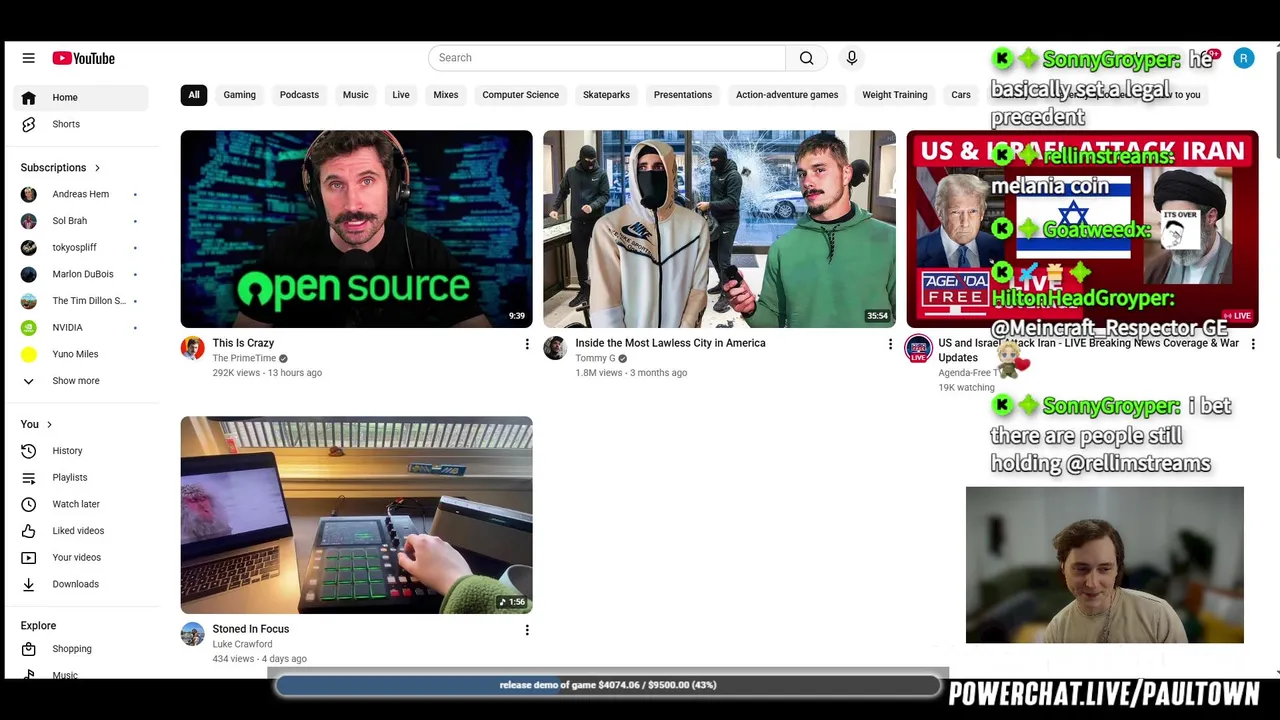
Task: Open Luke Crawford channel name
Action: click(242, 644)
